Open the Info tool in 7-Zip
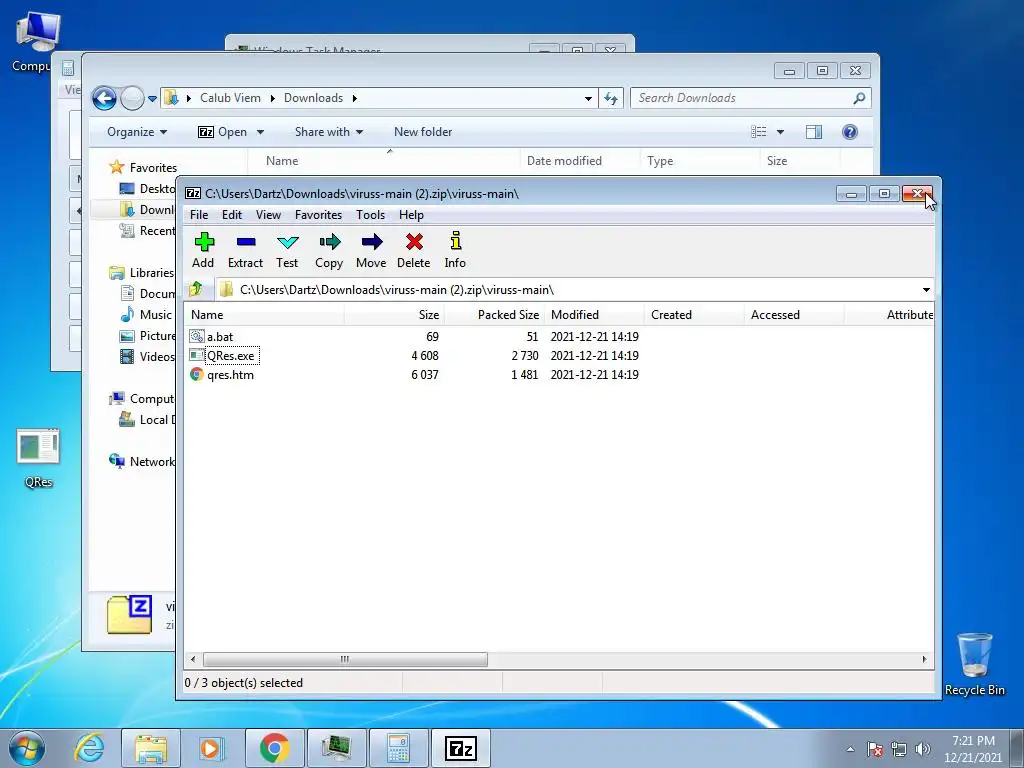Viewport: 1024px width, 768px height. 455,250
